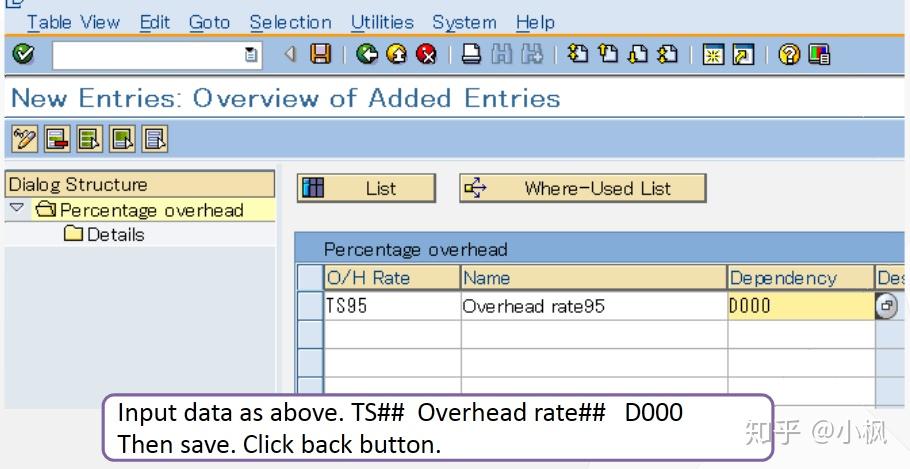Click the pencil Change/Display toggle icon
Image resolution: width=910 pixels, height=469 pixels.
[x=24, y=139]
